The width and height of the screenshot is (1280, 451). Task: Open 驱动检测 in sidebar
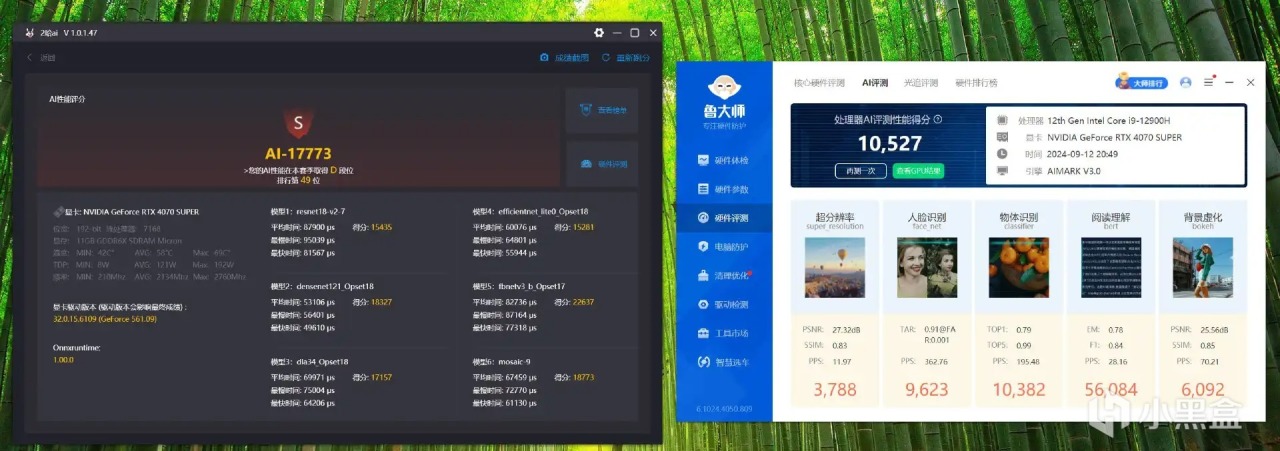click(x=723, y=304)
